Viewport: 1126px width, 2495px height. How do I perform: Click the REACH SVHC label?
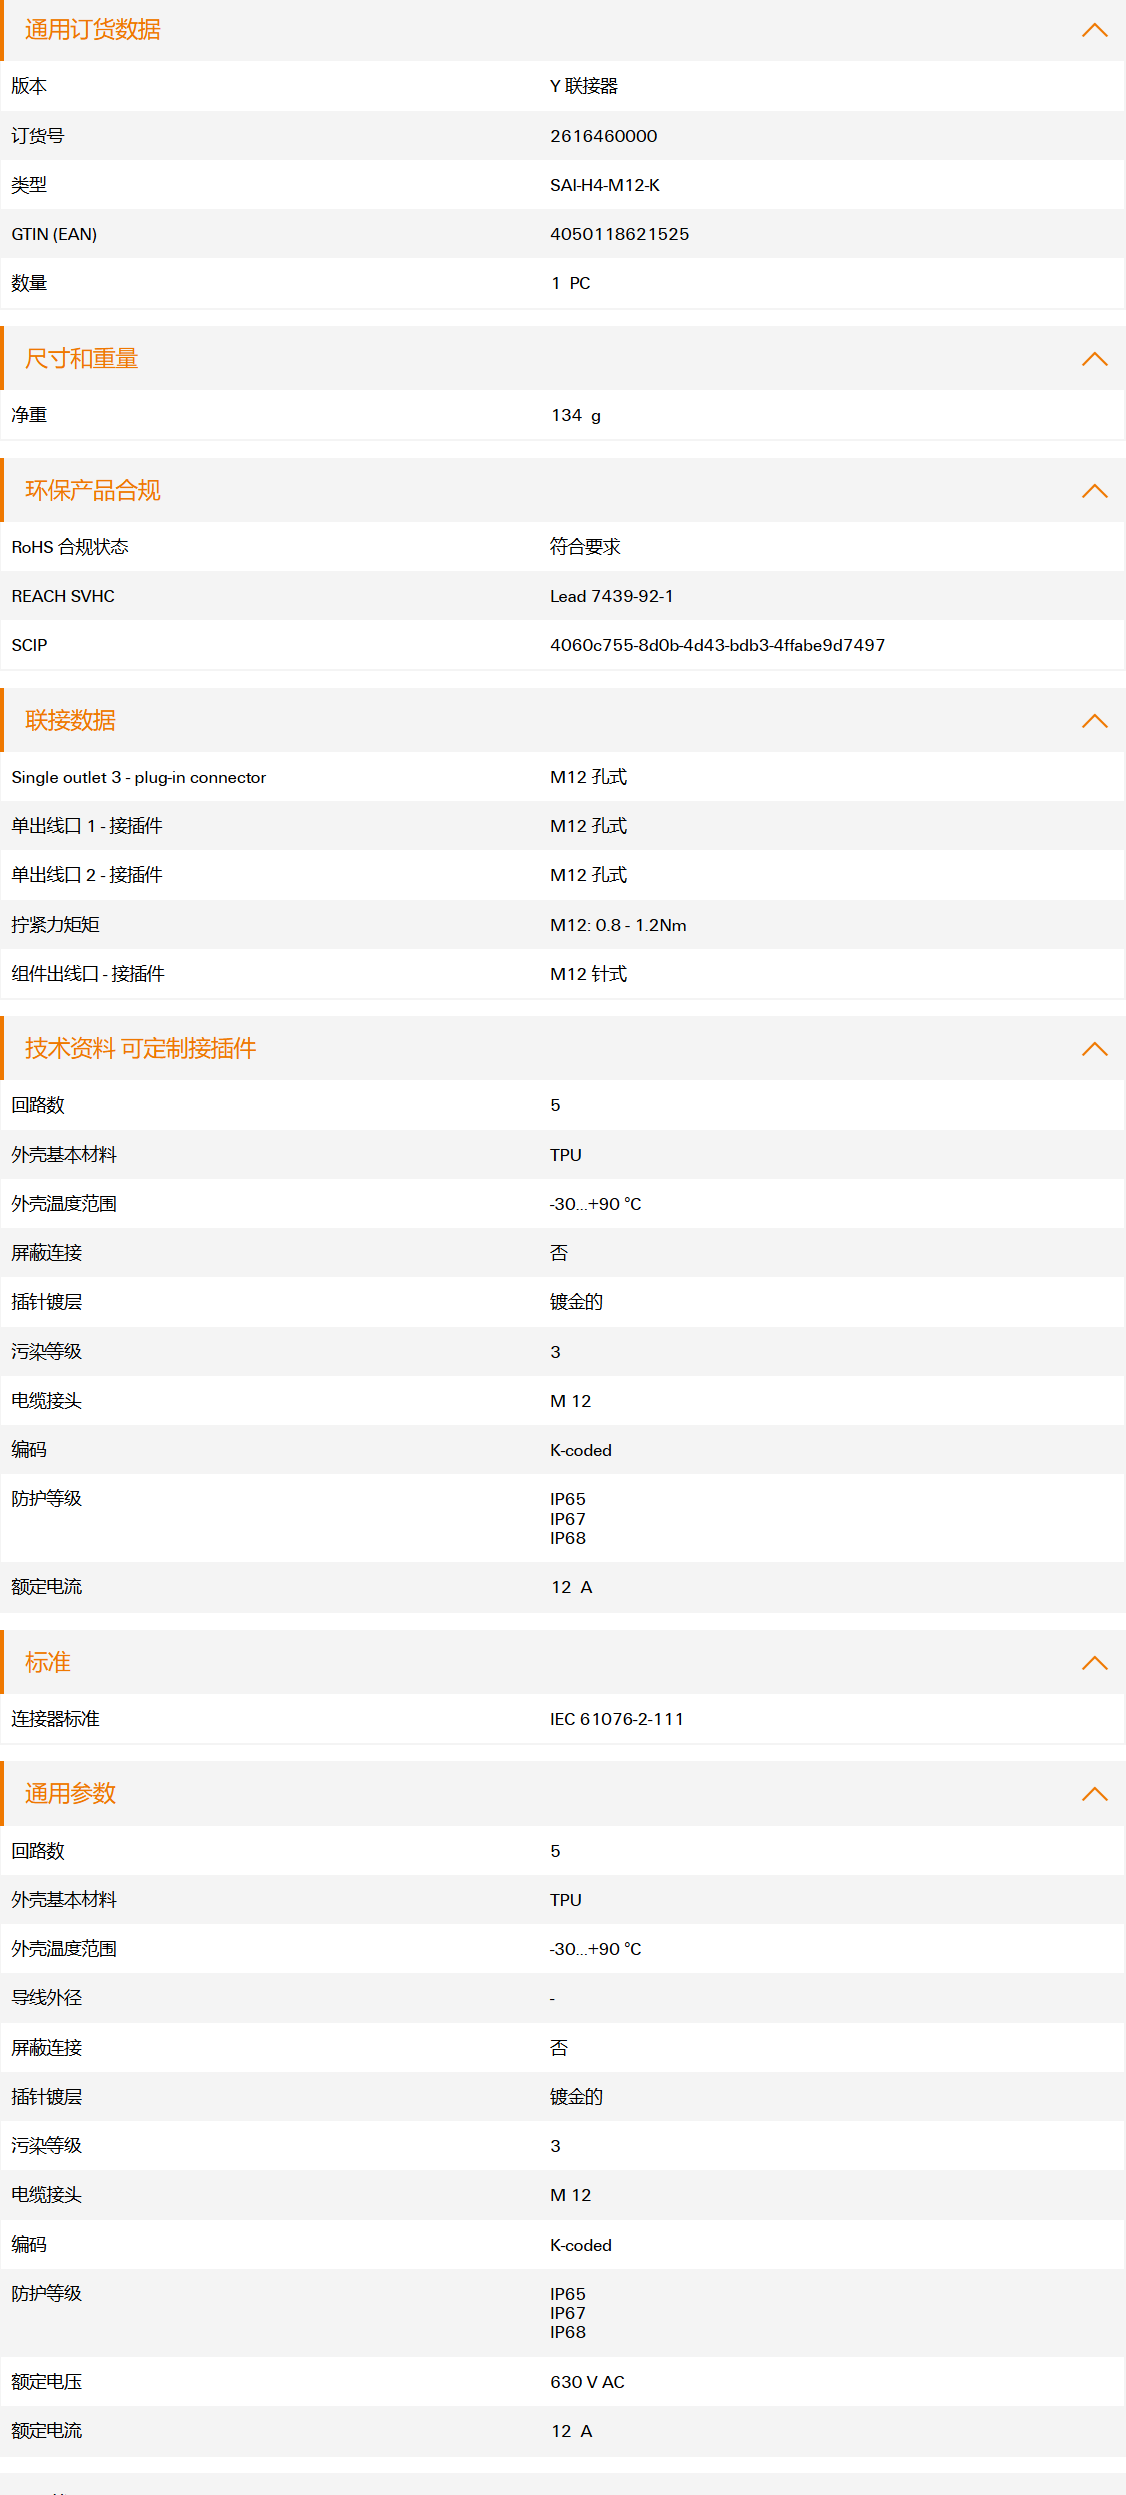63,597
